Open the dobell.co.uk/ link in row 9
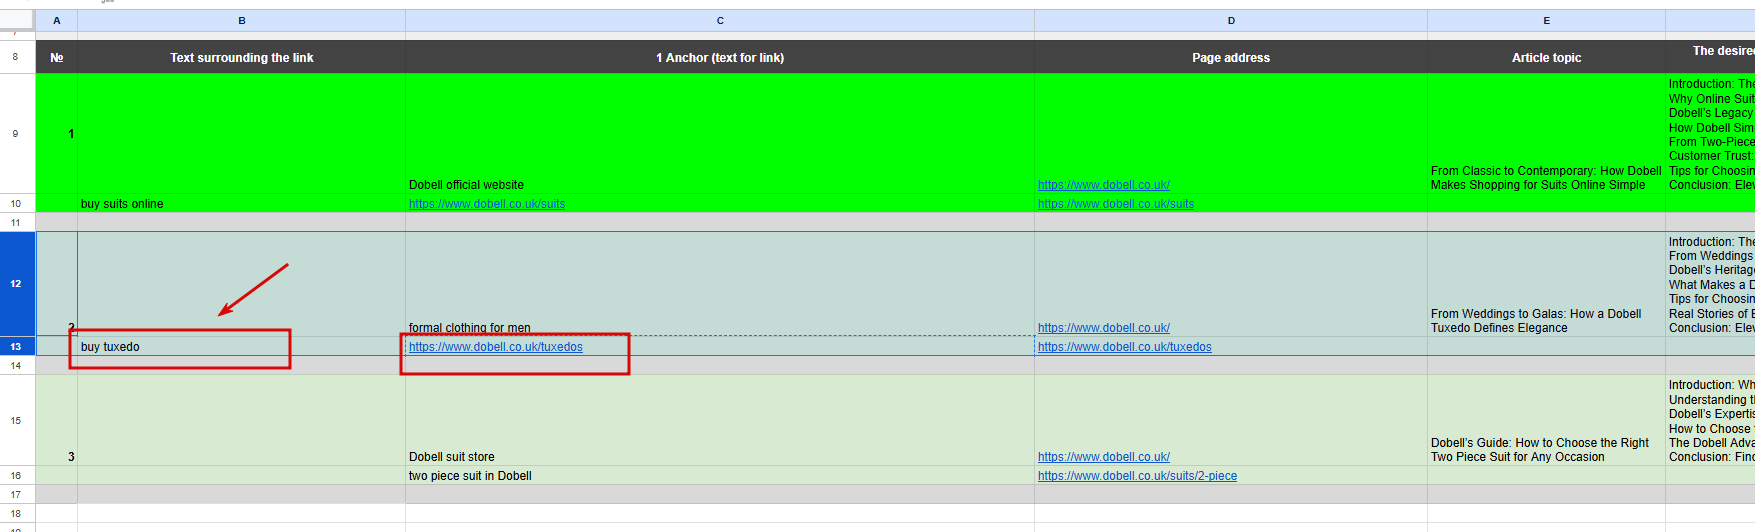 (x=1103, y=185)
